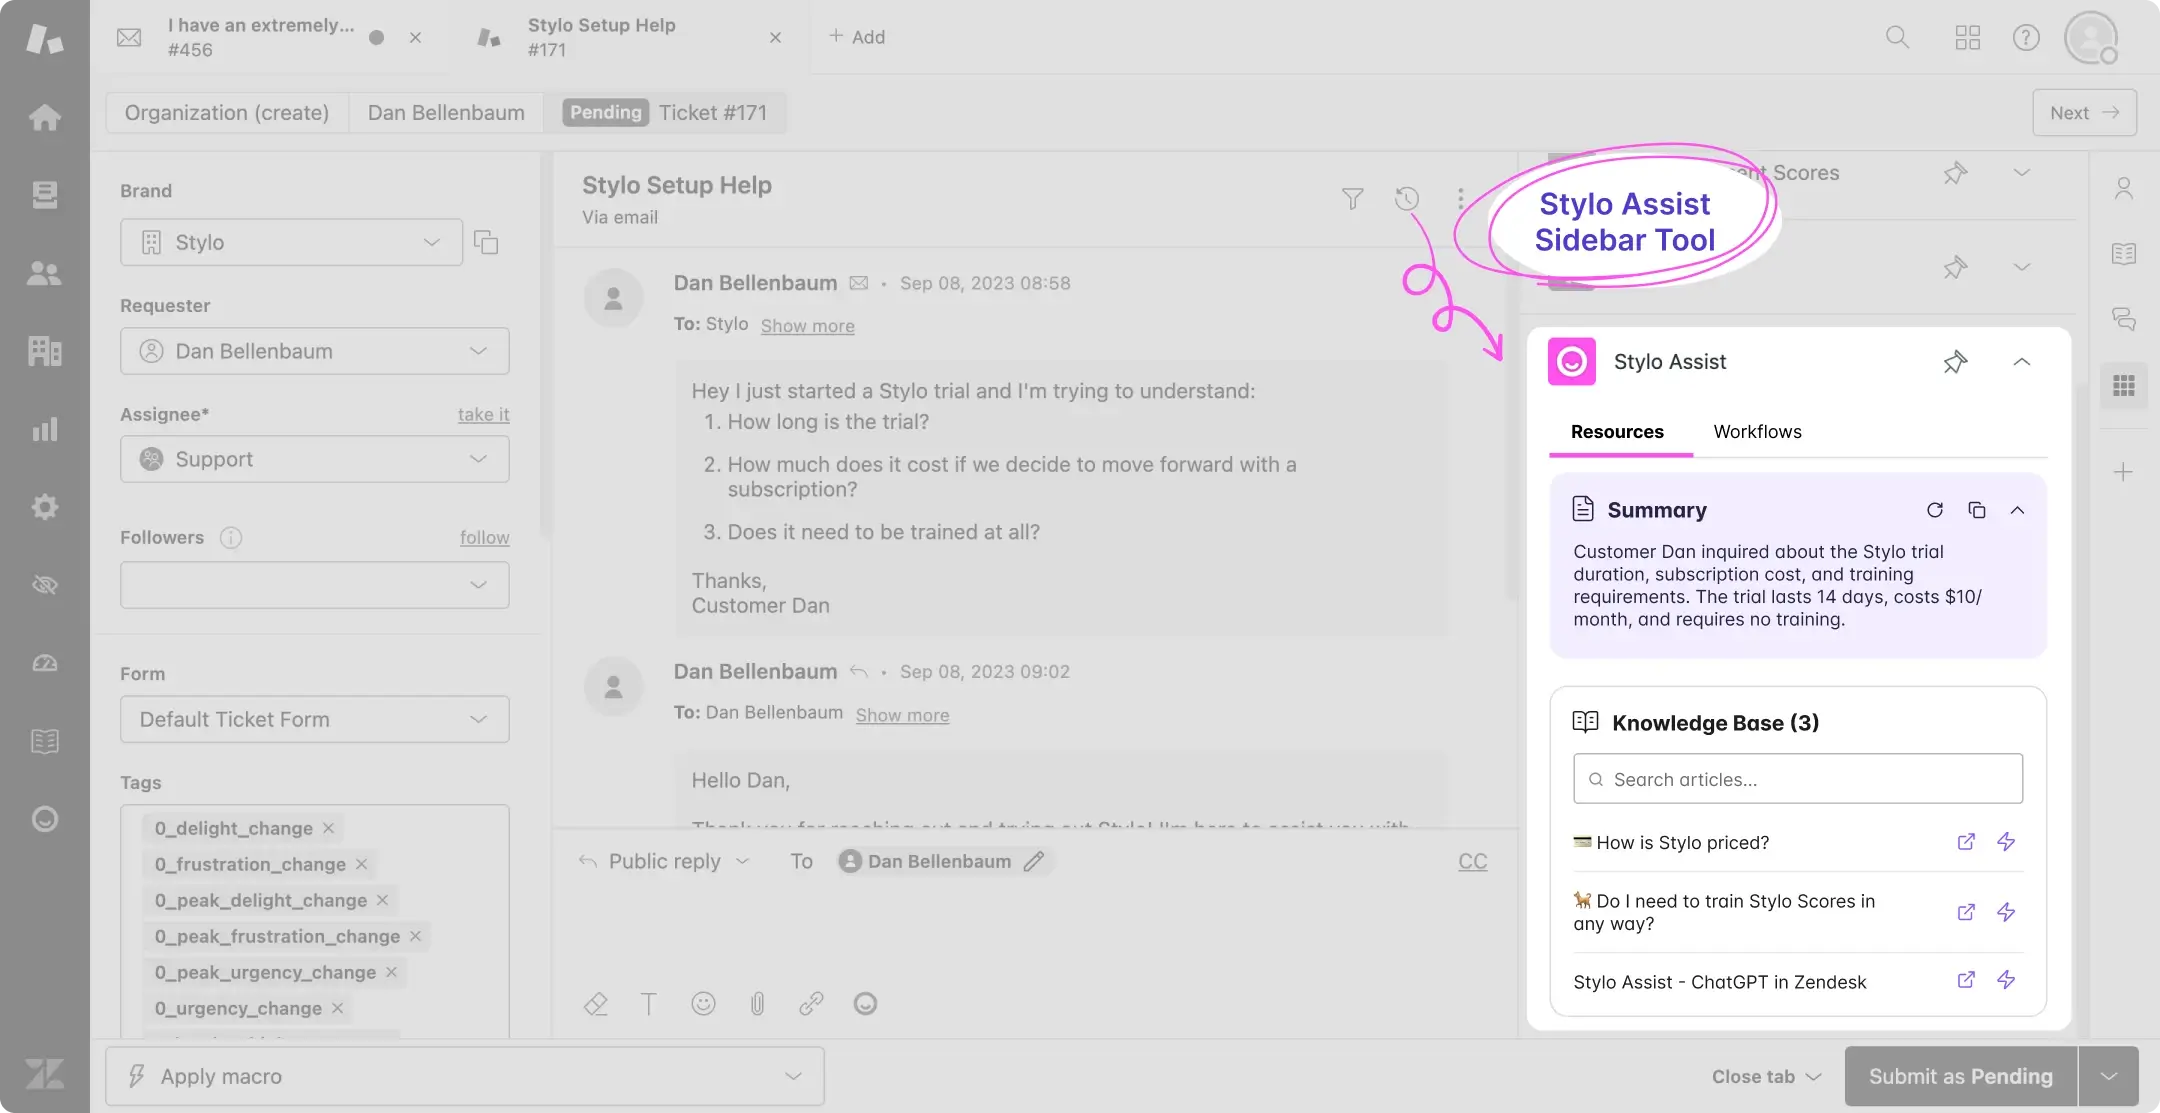Click the 'take it' assignee link
Viewport: 2160px width, 1113px height.
484,414
